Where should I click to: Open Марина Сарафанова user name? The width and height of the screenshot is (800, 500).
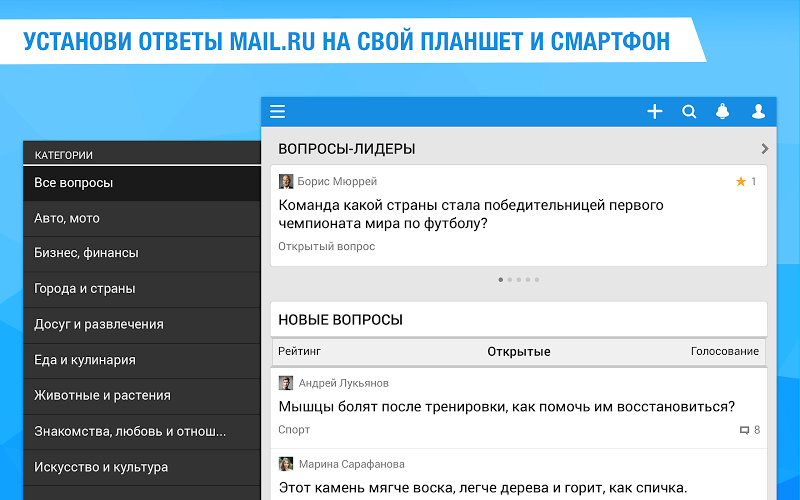(352, 464)
